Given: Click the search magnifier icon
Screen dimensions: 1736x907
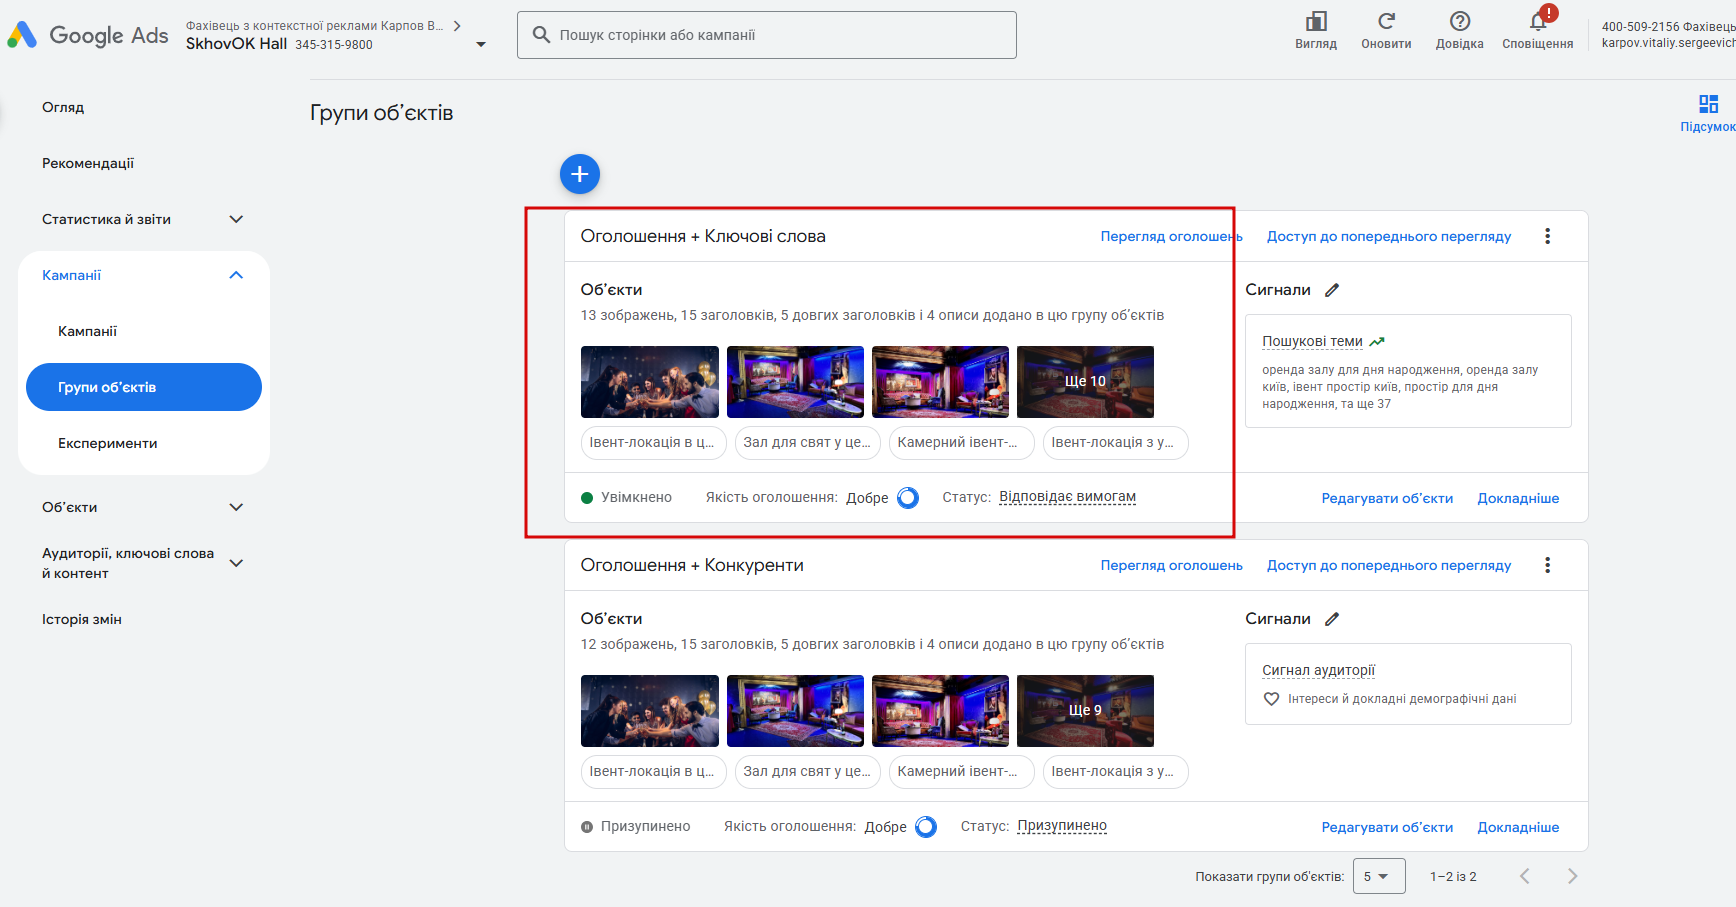Looking at the screenshot, I should click(541, 35).
